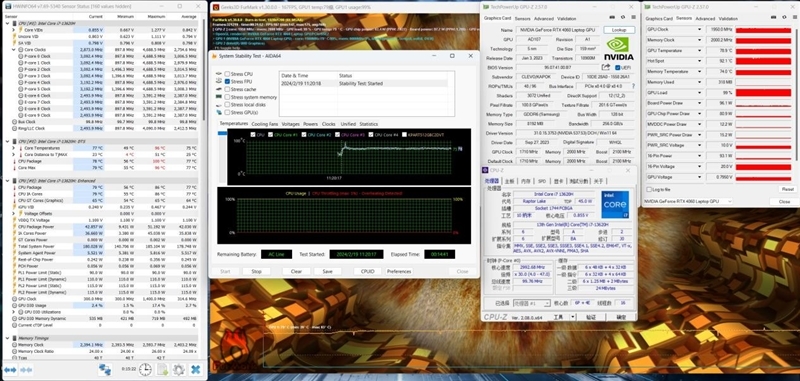
Task: Click the Lookup button in GPU-Z
Action: click(619, 30)
